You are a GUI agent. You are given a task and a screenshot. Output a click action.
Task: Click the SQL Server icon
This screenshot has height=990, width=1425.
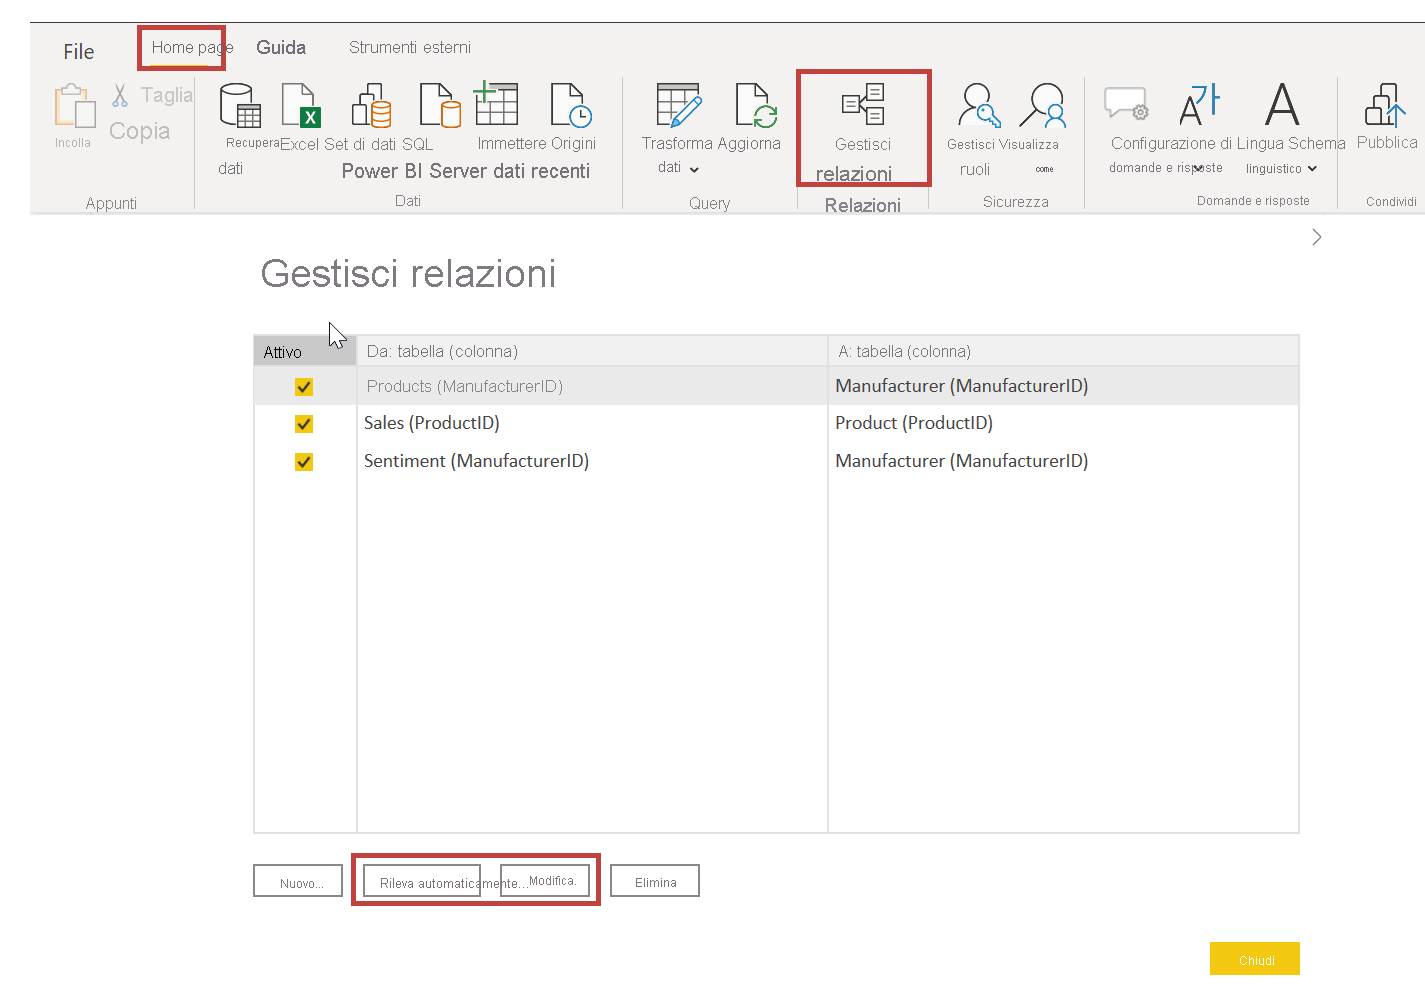click(x=440, y=106)
